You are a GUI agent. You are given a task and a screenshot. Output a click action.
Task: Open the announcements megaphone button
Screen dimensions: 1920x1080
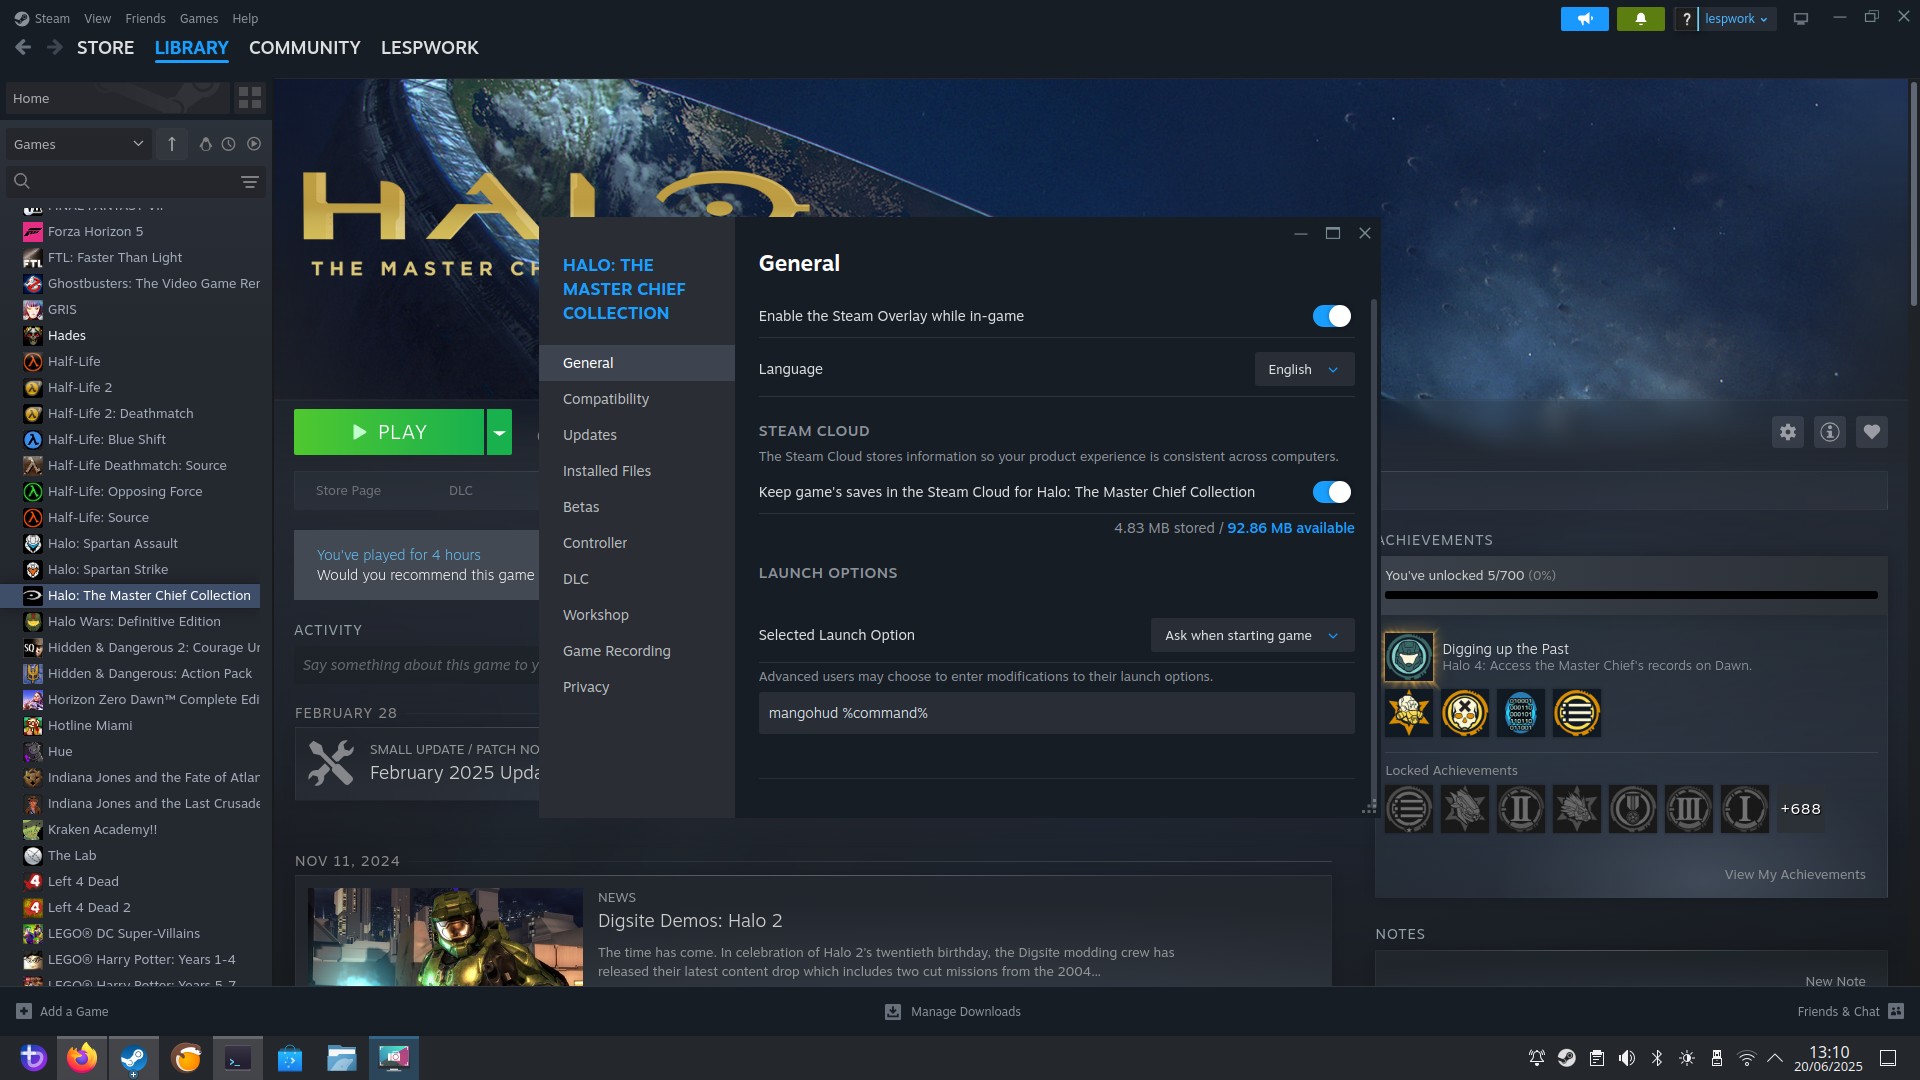coord(1584,19)
